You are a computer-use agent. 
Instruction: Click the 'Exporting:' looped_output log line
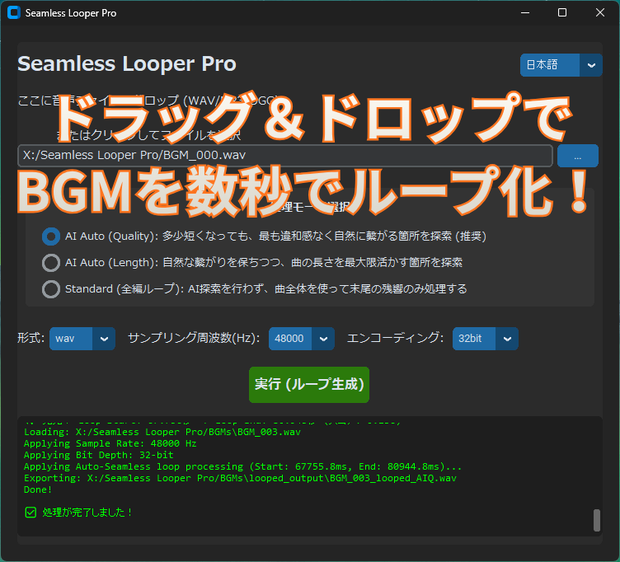click(x=240, y=478)
